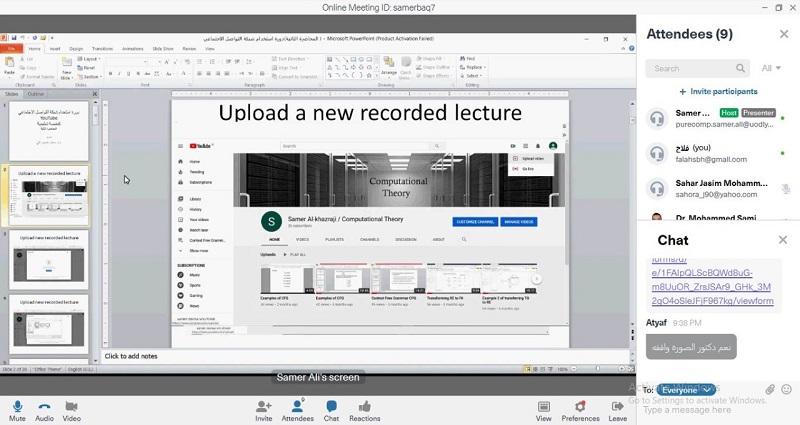Click the Normal view icon in status bar
Screen dimensions: 800x425
point(528,368)
